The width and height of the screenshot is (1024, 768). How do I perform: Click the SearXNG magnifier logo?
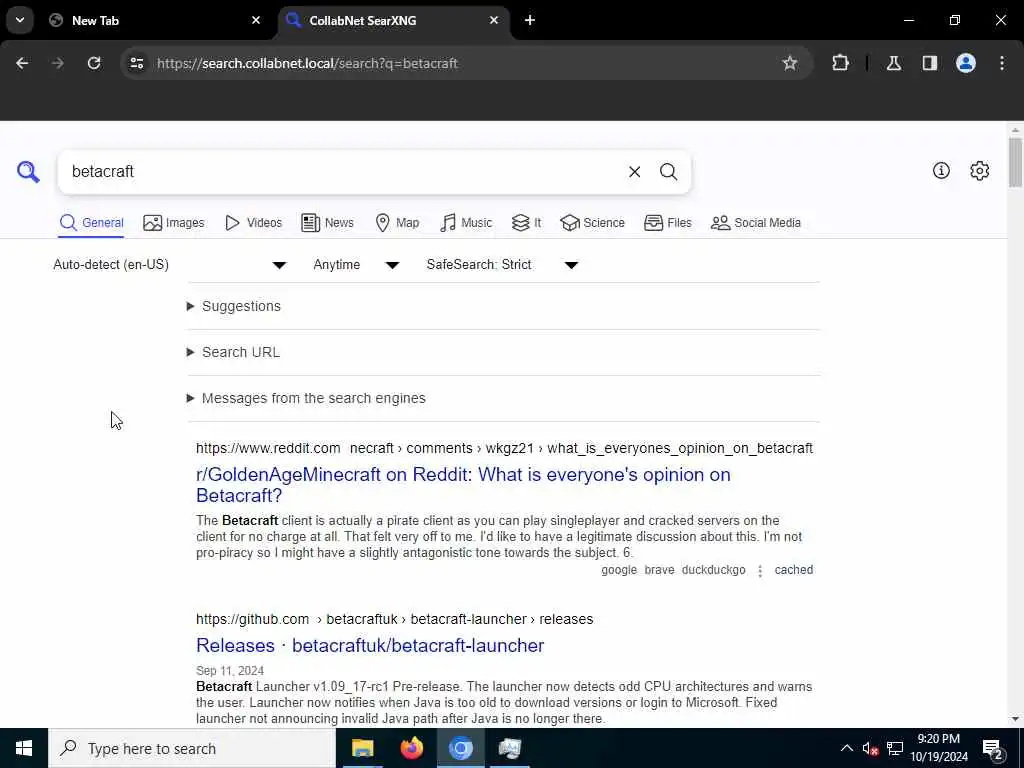[28, 172]
